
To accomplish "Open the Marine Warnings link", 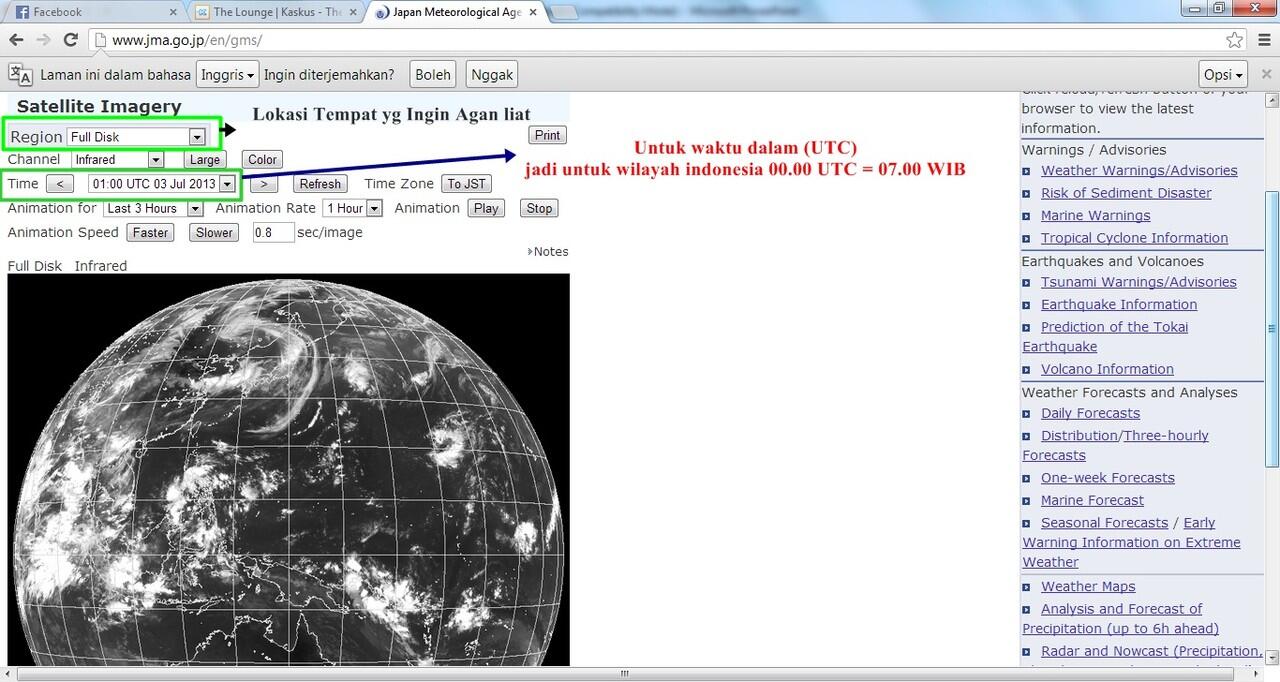I will pyautogui.click(x=1096, y=216).
